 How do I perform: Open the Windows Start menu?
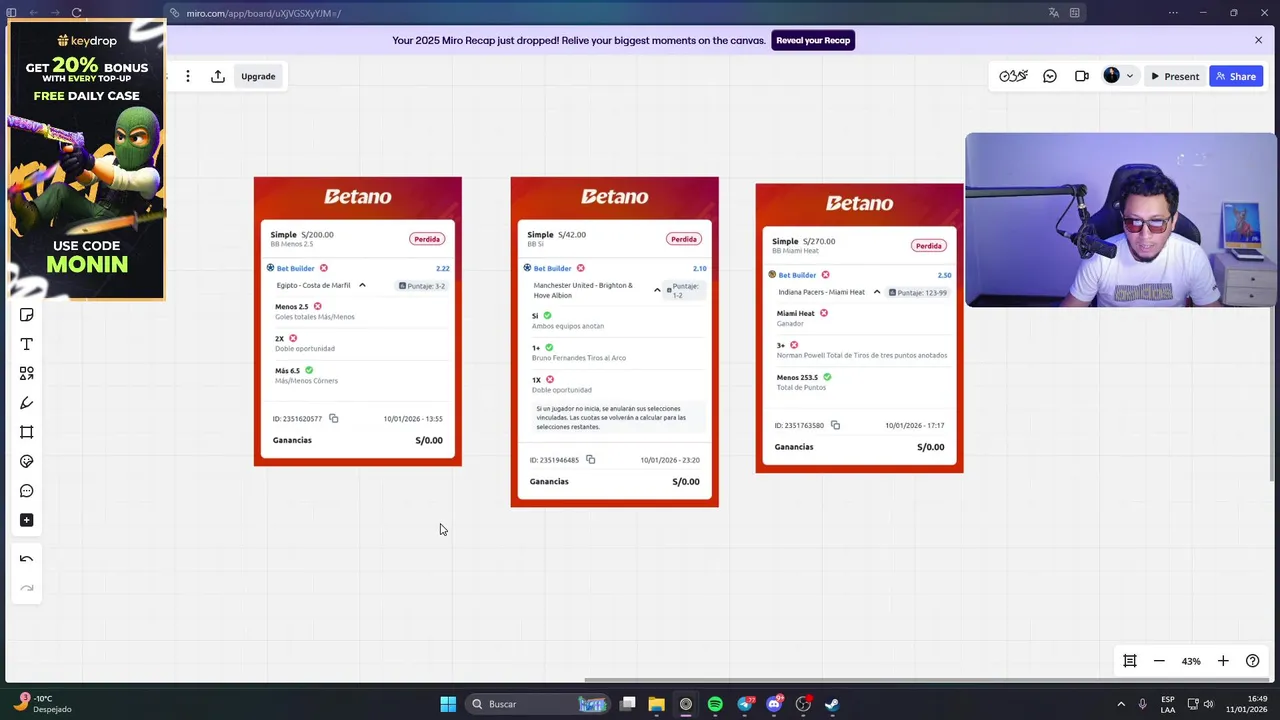(x=448, y=704)
